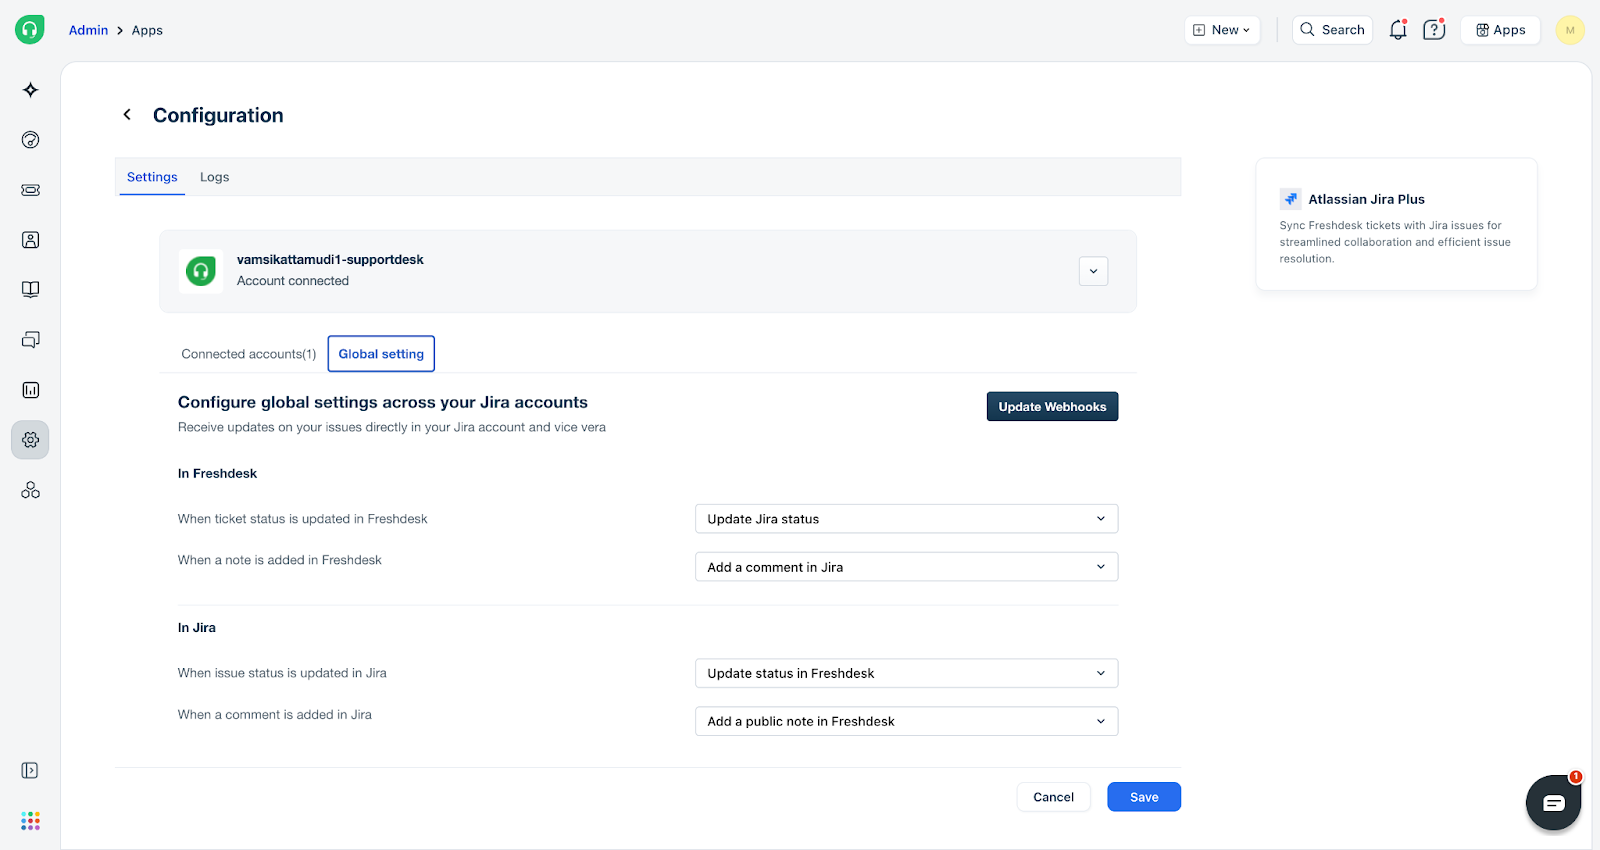Expand the vamsikattamudi1-supportdesk account card
Image resolution: width=1600 pixels, height=850 pixels.
pyautogui.click(x=1093, y=271)
